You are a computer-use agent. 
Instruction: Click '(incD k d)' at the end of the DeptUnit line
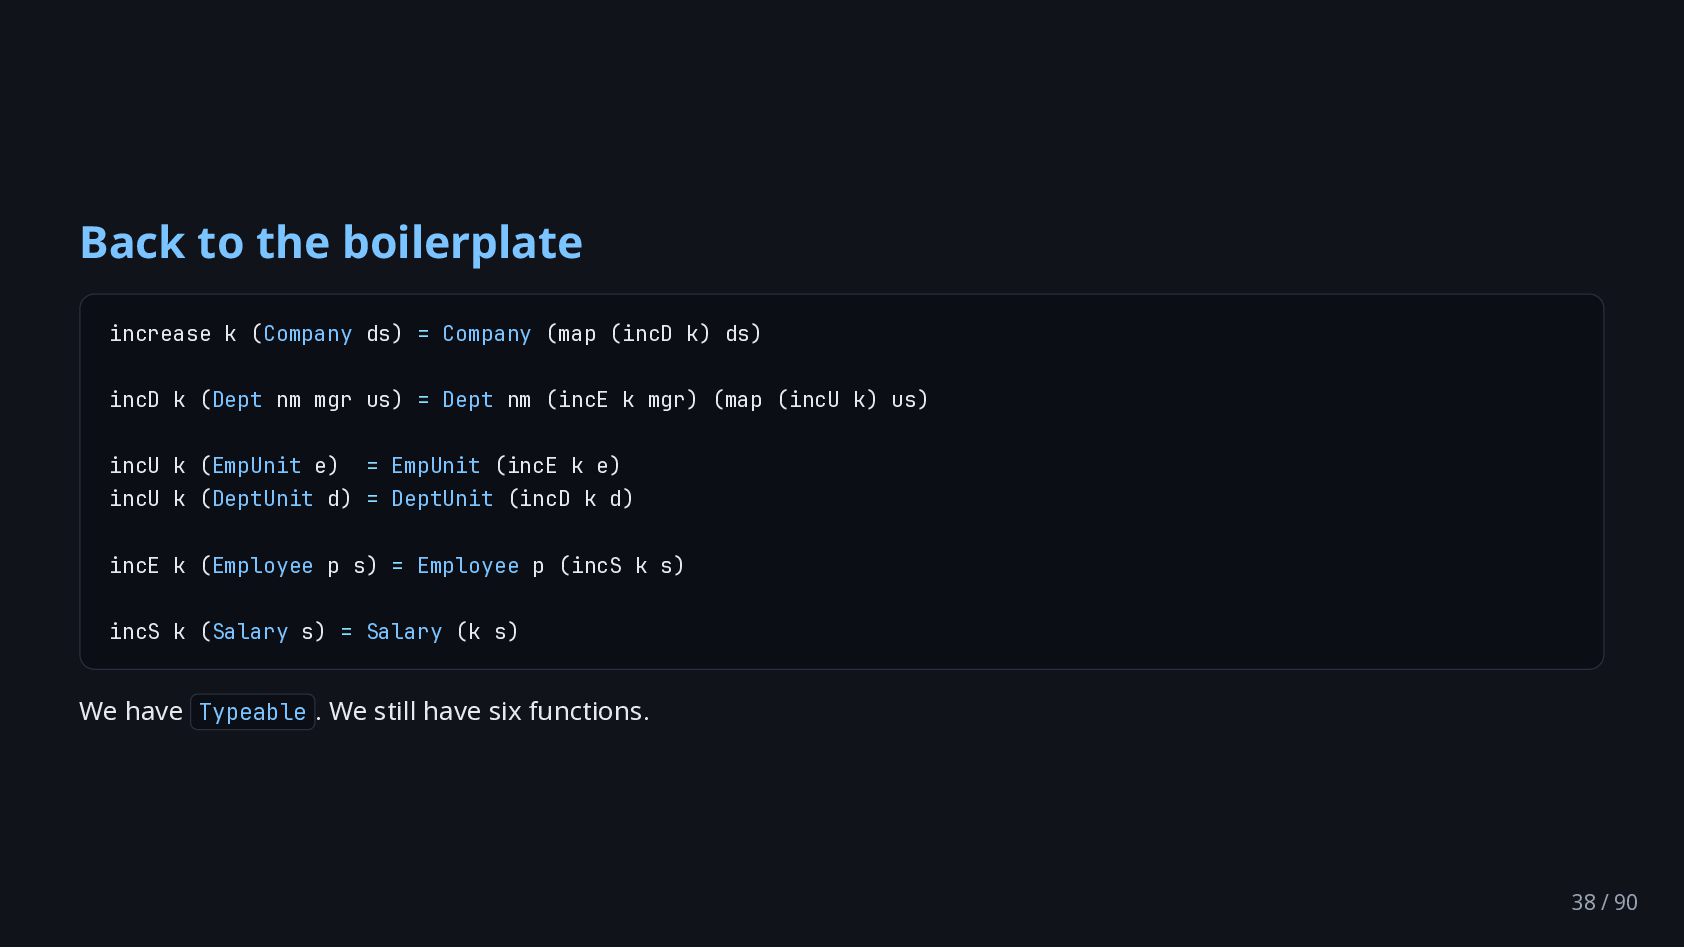(x=571, y=499)
